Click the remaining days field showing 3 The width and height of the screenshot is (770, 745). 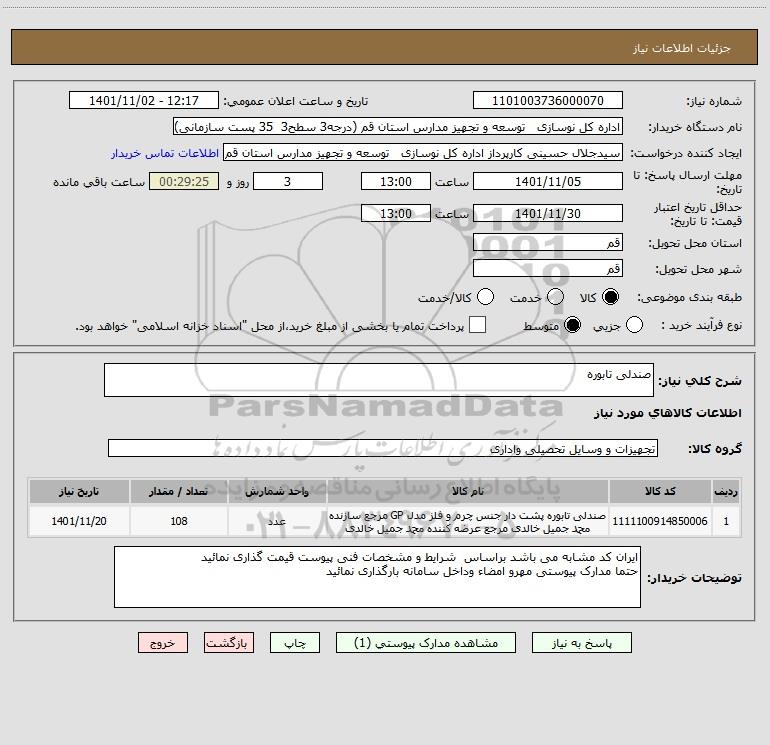click(x=288, y=182)
